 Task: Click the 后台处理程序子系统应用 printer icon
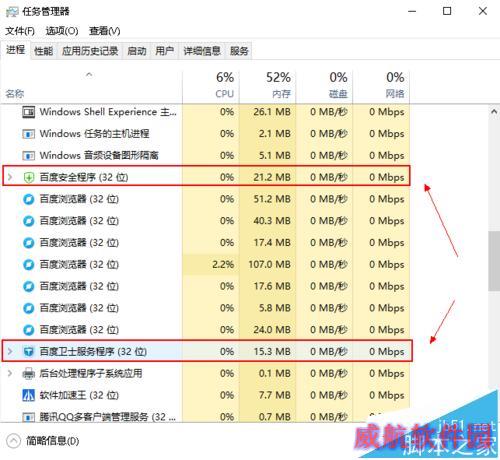click(29, 373)
